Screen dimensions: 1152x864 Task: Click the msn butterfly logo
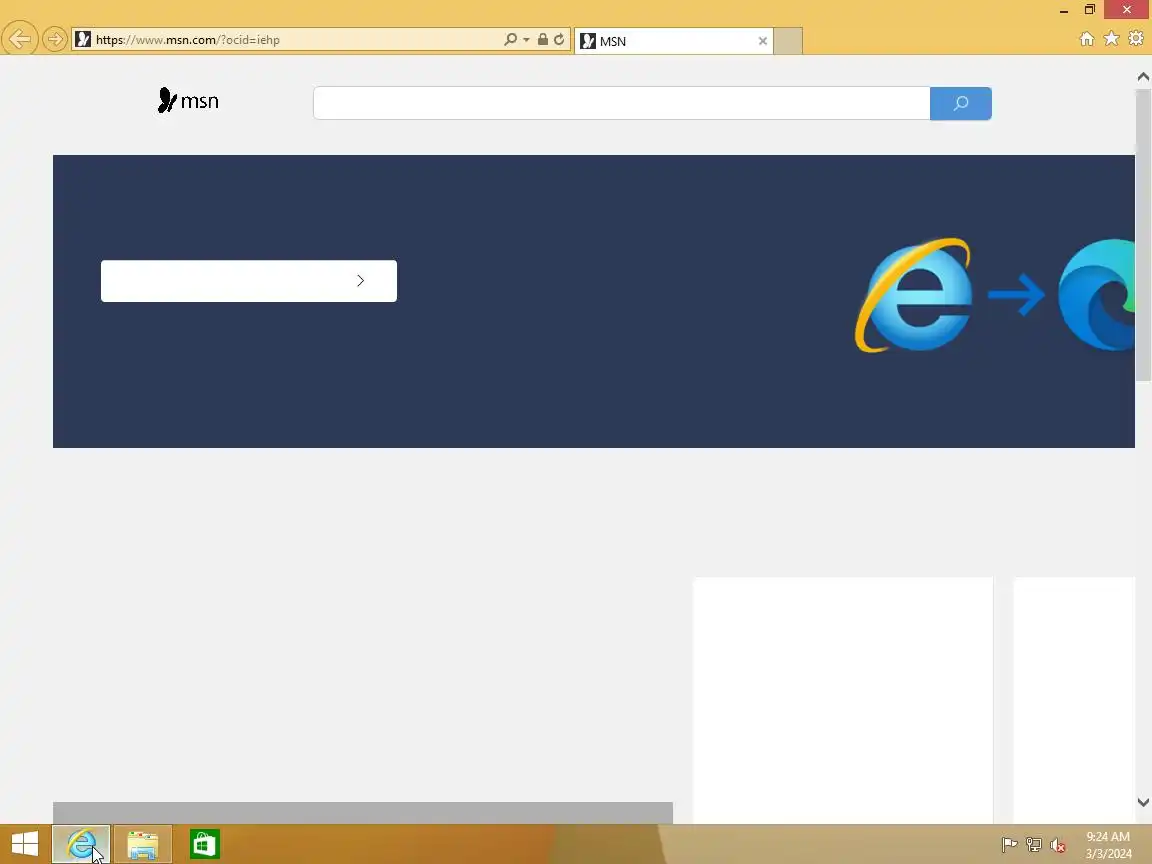[188, 101]
